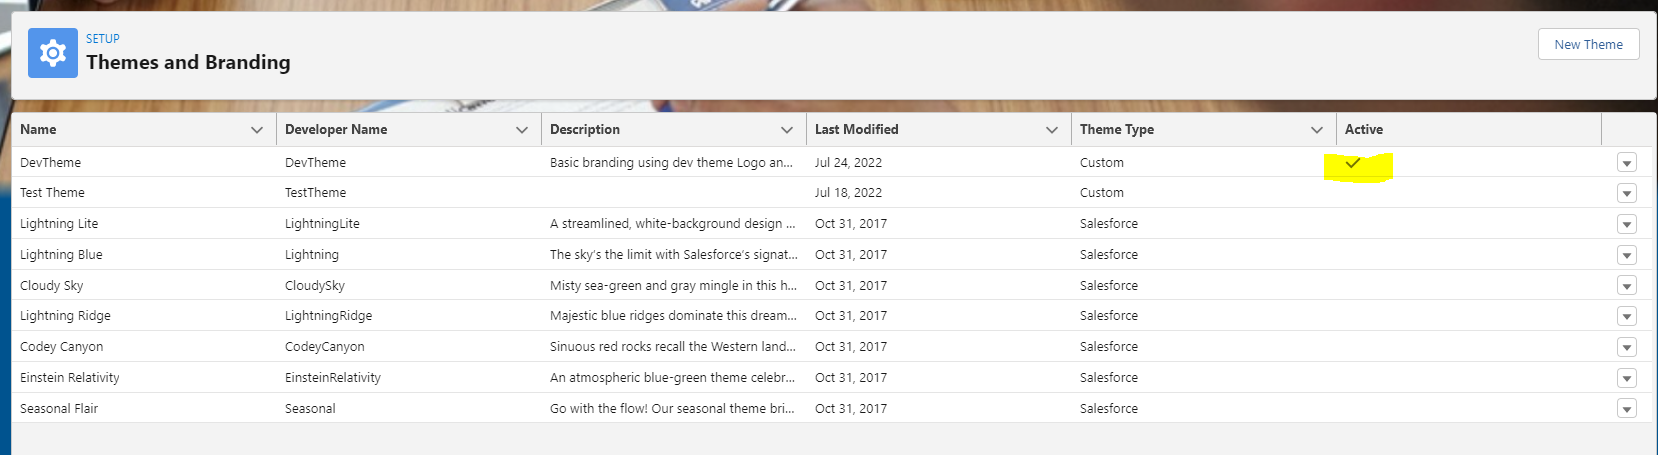This screenshot has width=1658, height=455.
Task: Click the New Theme button
Action: pyautogui.click(x=1588, y=44)
